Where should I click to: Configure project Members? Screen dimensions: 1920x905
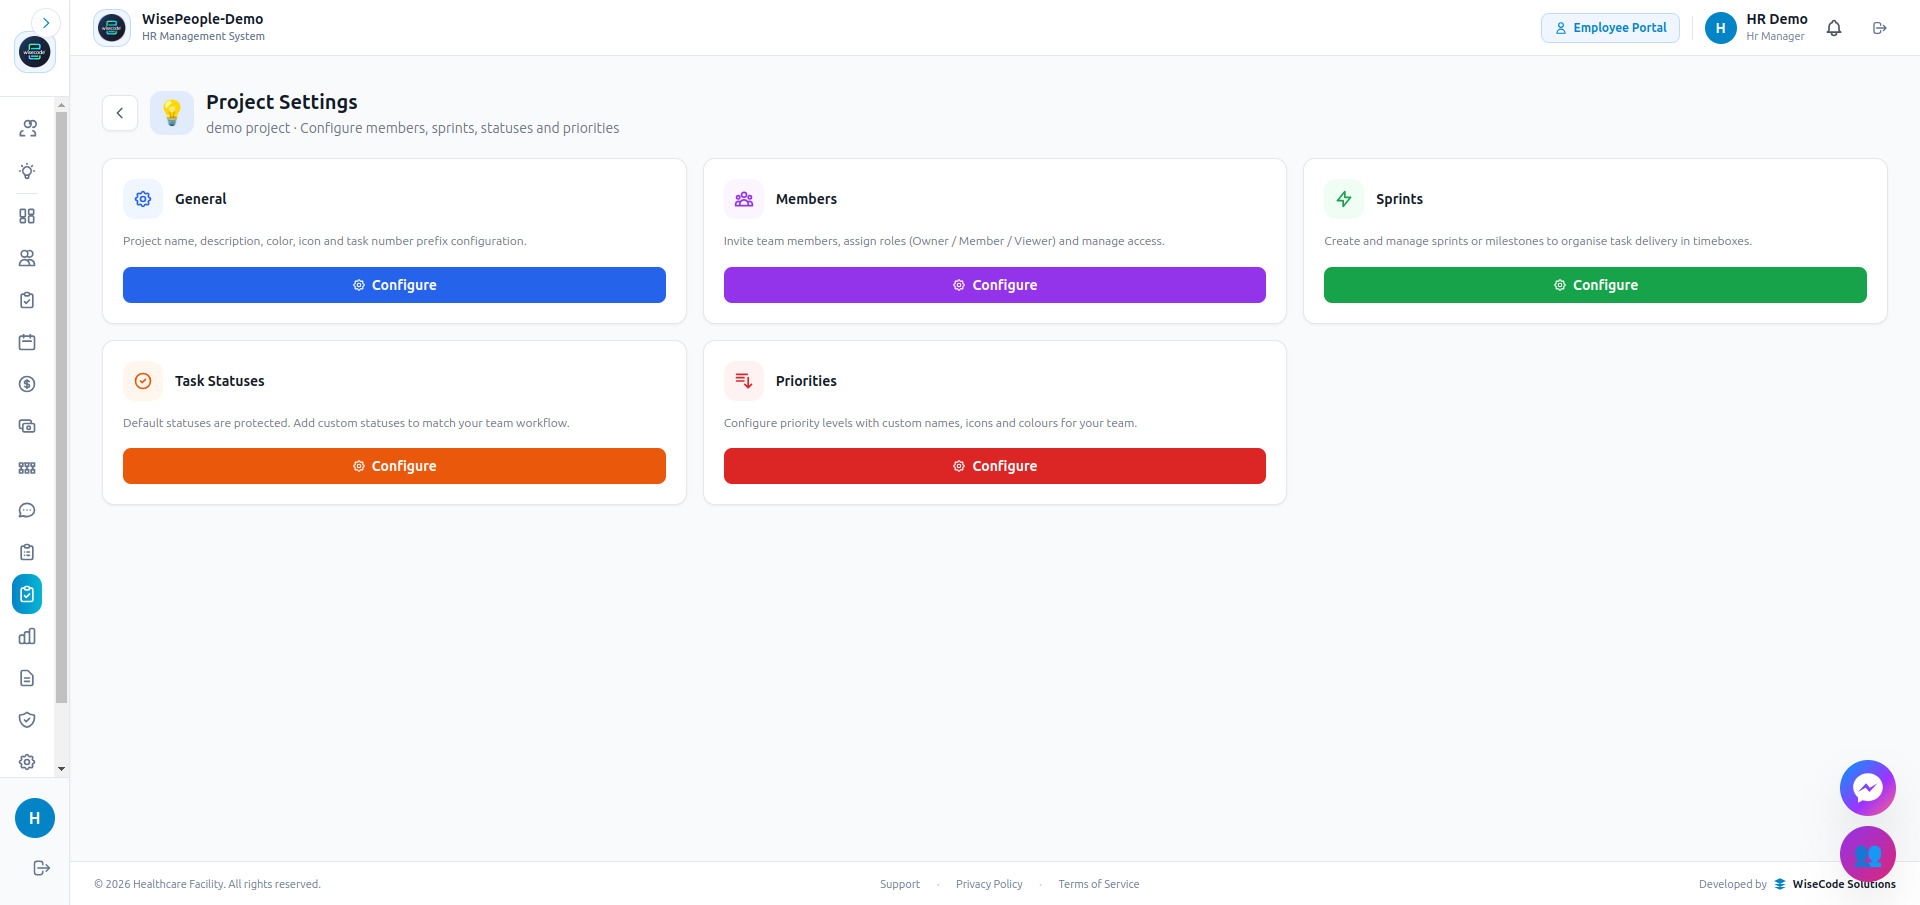(x=995, y=285)
